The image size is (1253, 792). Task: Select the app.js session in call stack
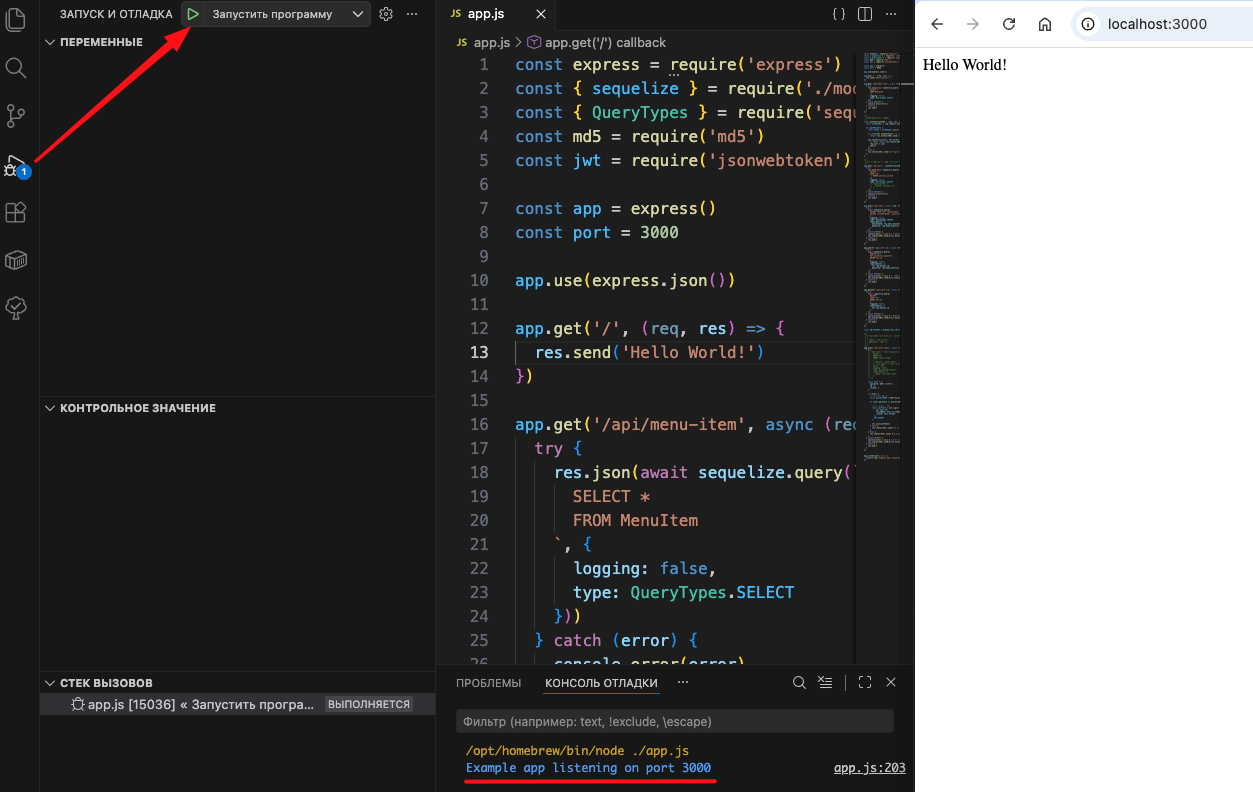point(190,704)
